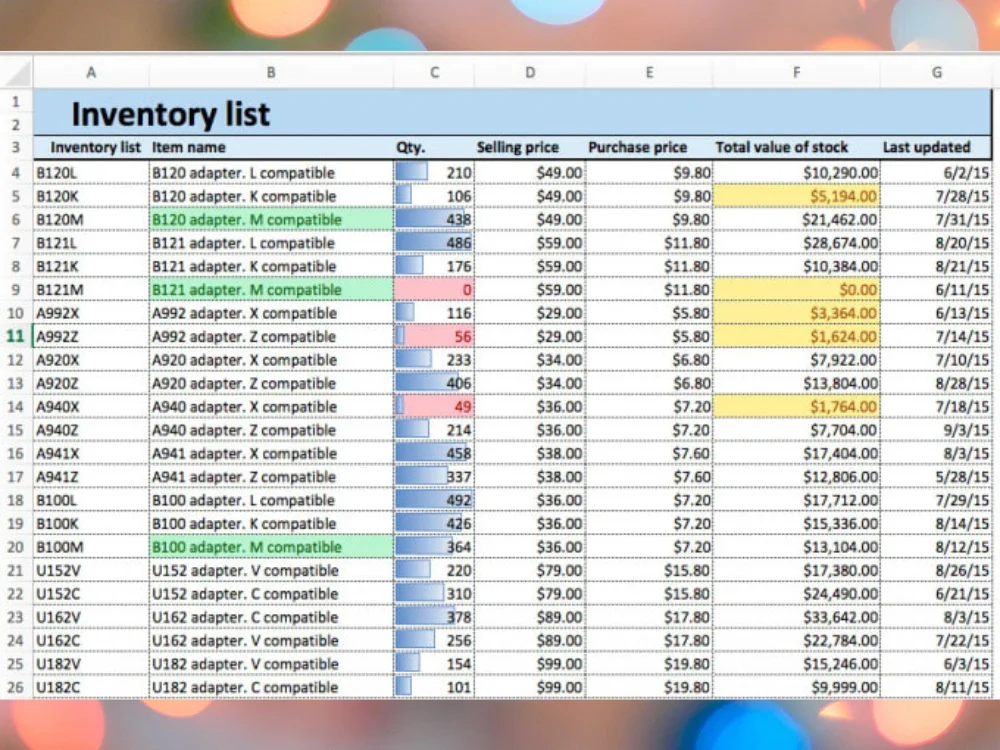Click the Inventory list title cell
Viewport: 1000px width, 750px height.
pos(512,113)
